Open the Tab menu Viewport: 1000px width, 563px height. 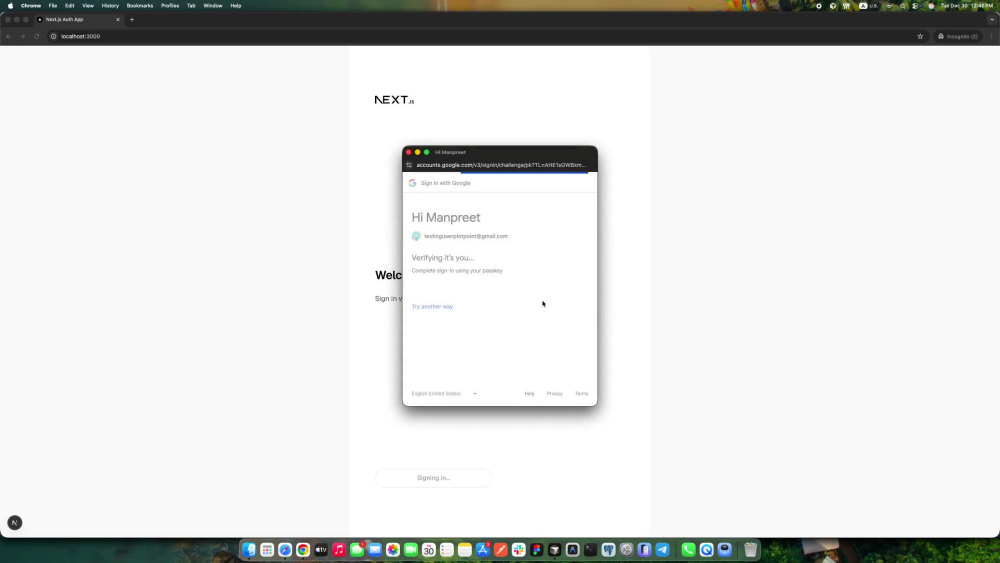click(191, 6)
